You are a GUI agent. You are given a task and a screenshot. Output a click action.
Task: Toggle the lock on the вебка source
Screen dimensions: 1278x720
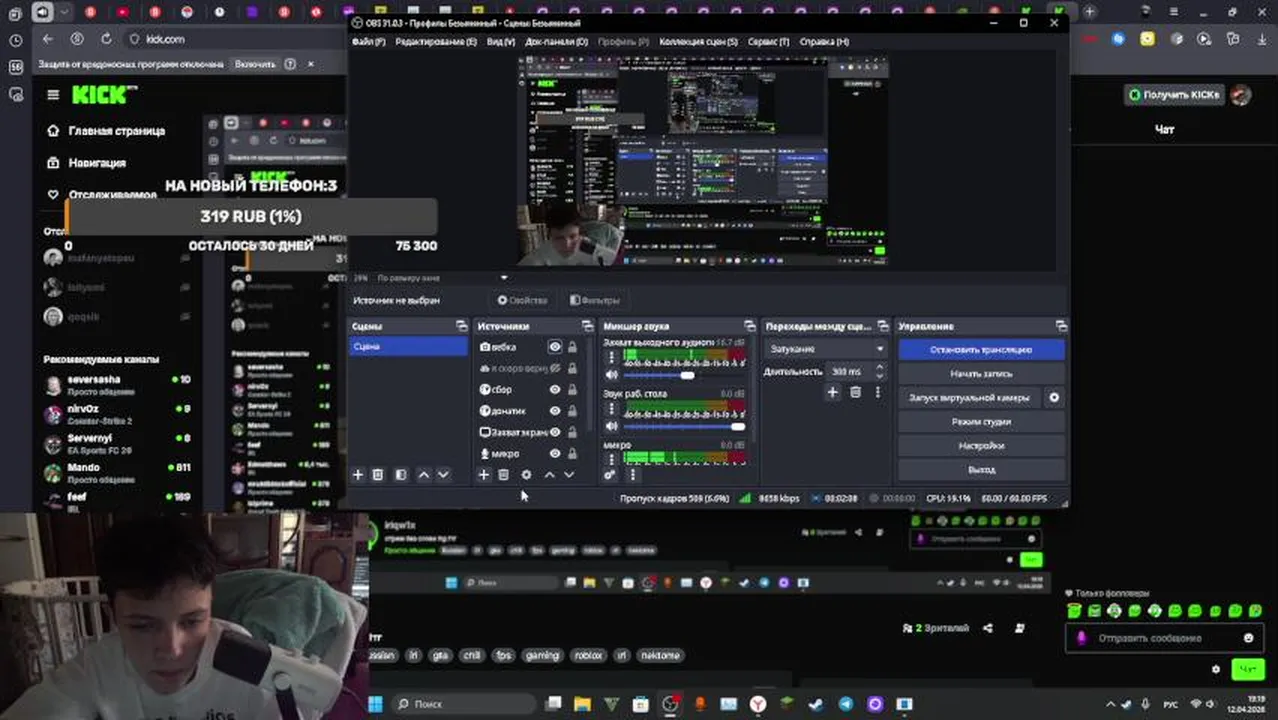572,347
